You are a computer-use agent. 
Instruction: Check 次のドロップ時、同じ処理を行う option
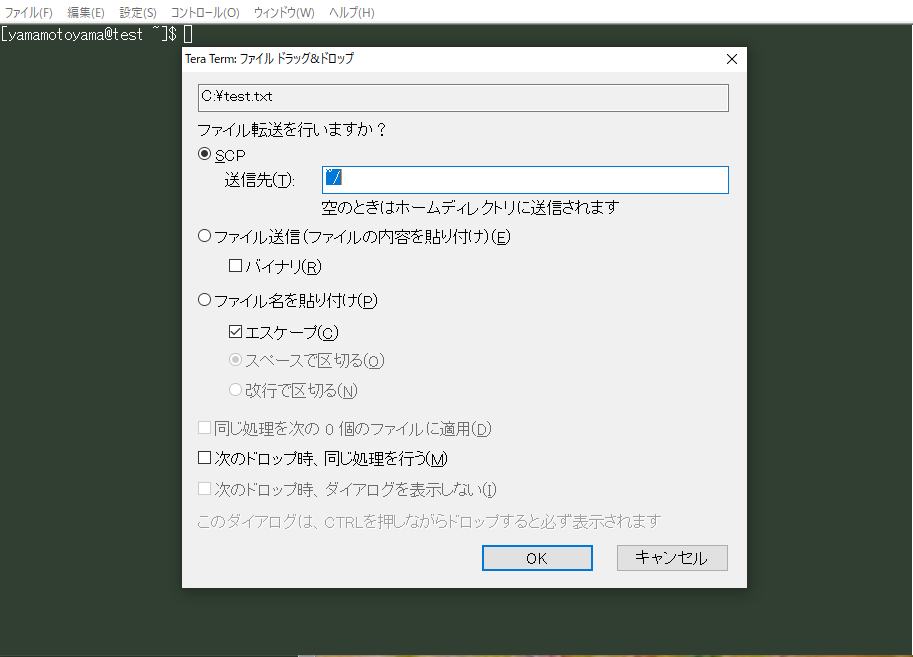pos(206,459)
